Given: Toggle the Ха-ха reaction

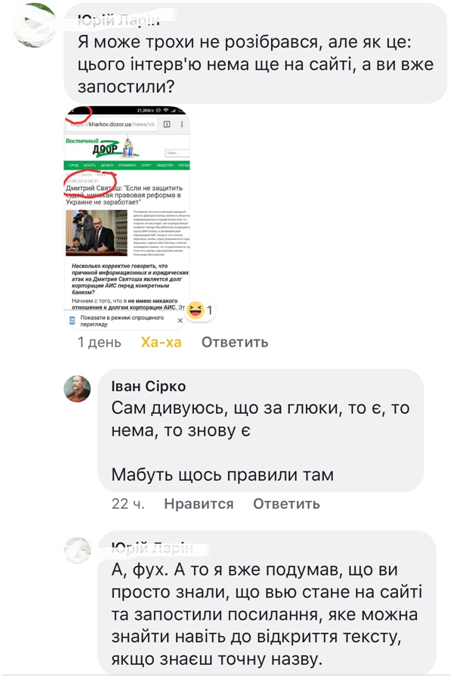Looking at the screenshot, I should tap(161, 342).
